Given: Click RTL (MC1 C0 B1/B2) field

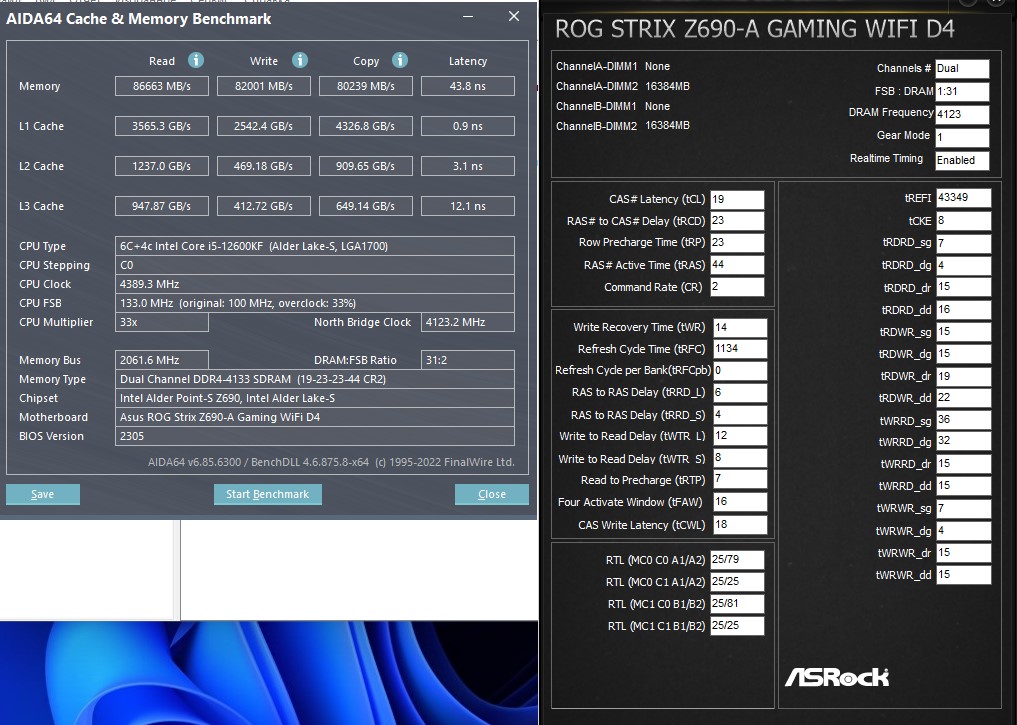Looking at the screenshot, I should (x=737, y=604).
